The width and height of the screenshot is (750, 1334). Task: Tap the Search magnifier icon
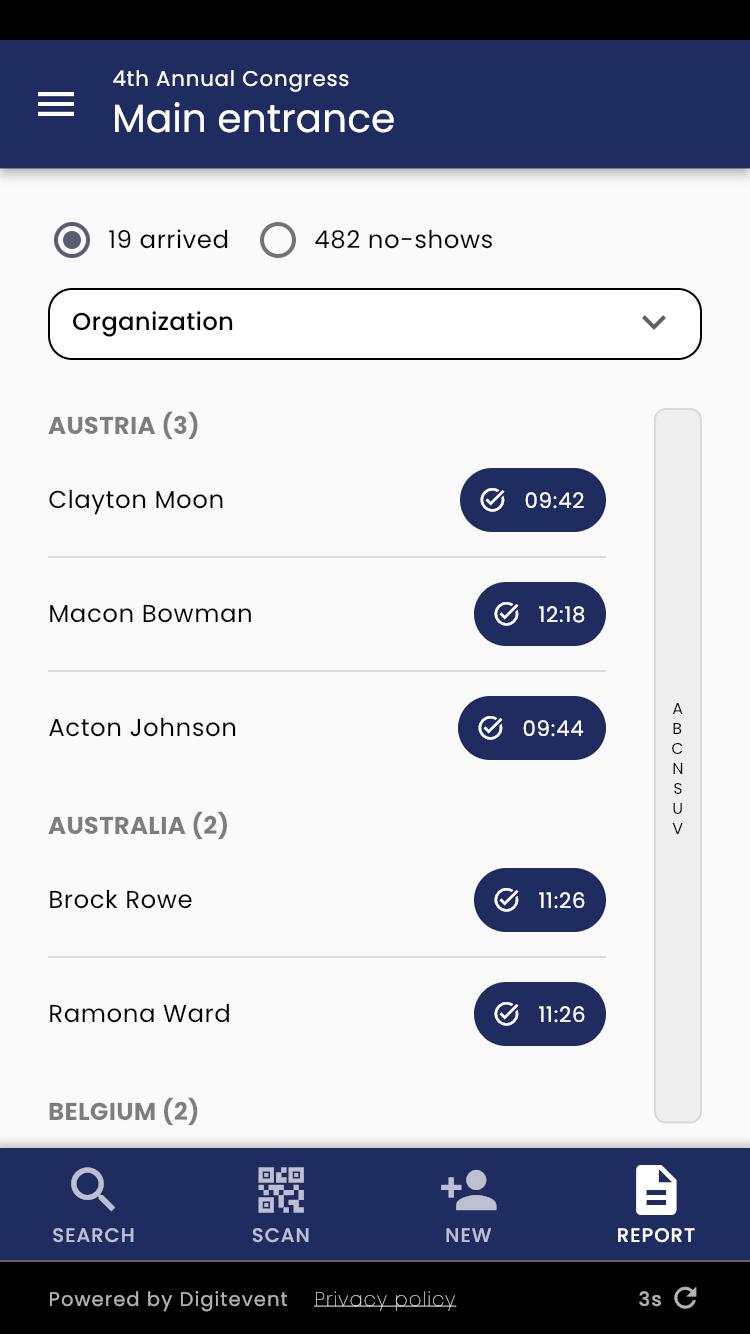93,1189
